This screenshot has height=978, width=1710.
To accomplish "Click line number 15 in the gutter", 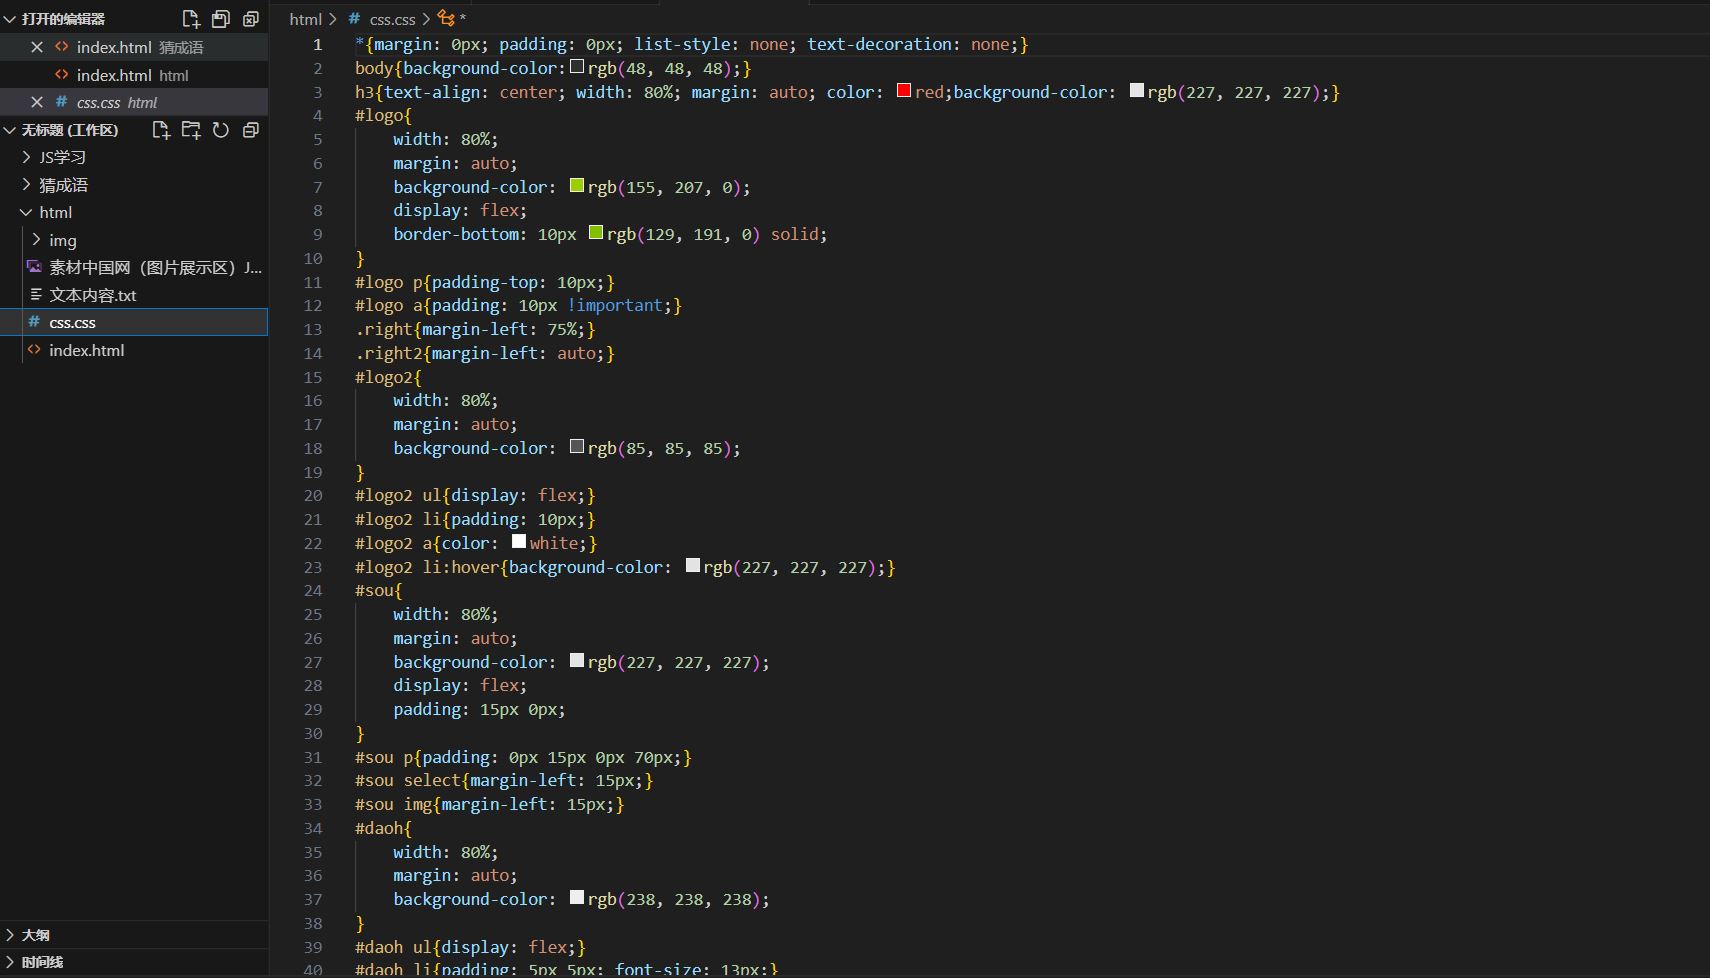I will [x=313, y=377].
